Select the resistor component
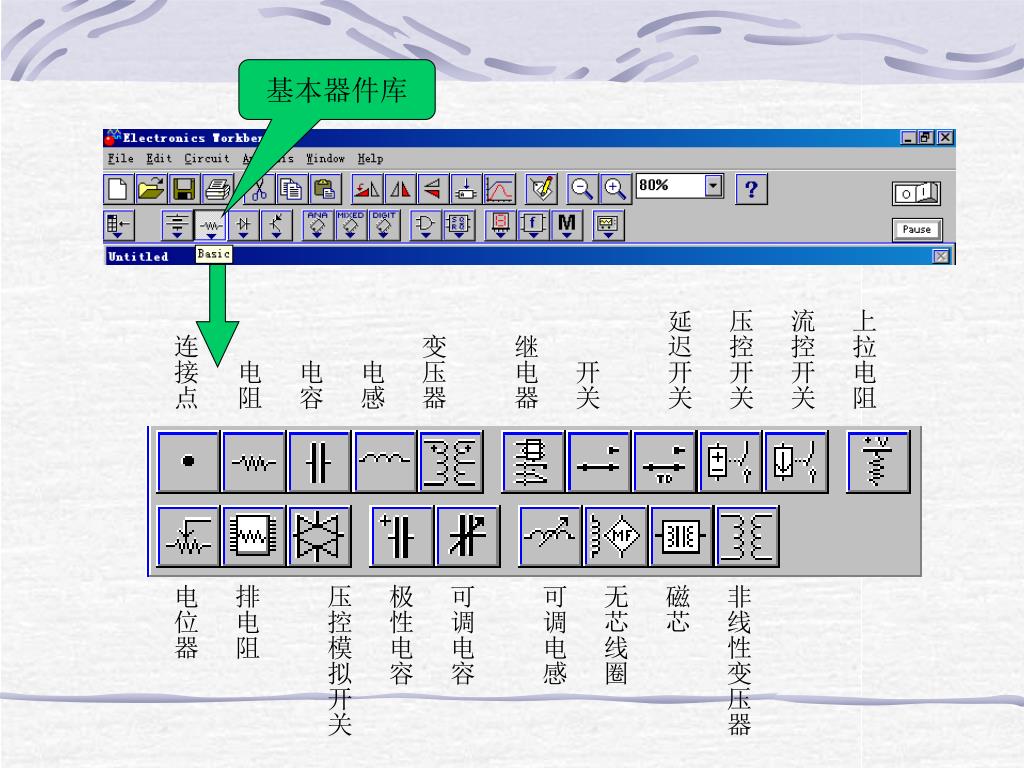 pyautogui.click(x=254, y=461)
